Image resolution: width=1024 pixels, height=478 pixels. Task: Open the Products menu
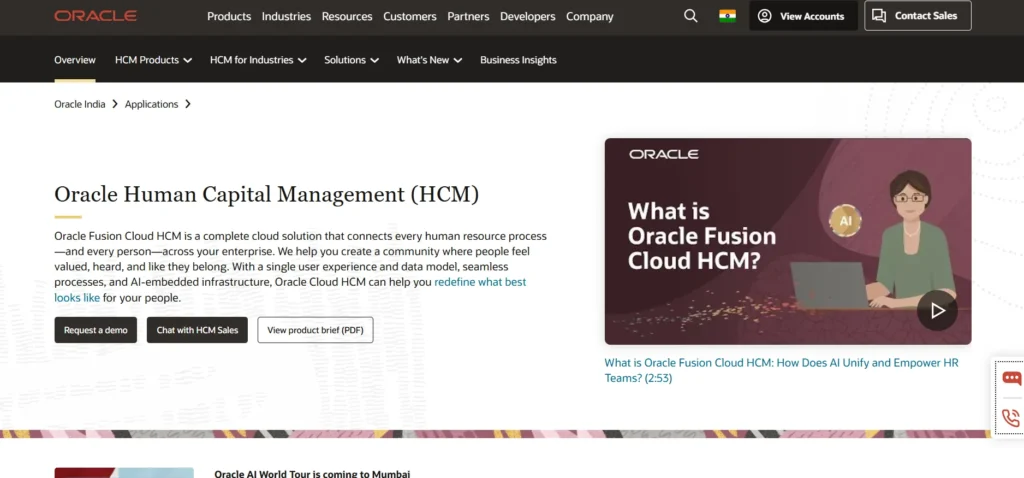pos(229,16)
